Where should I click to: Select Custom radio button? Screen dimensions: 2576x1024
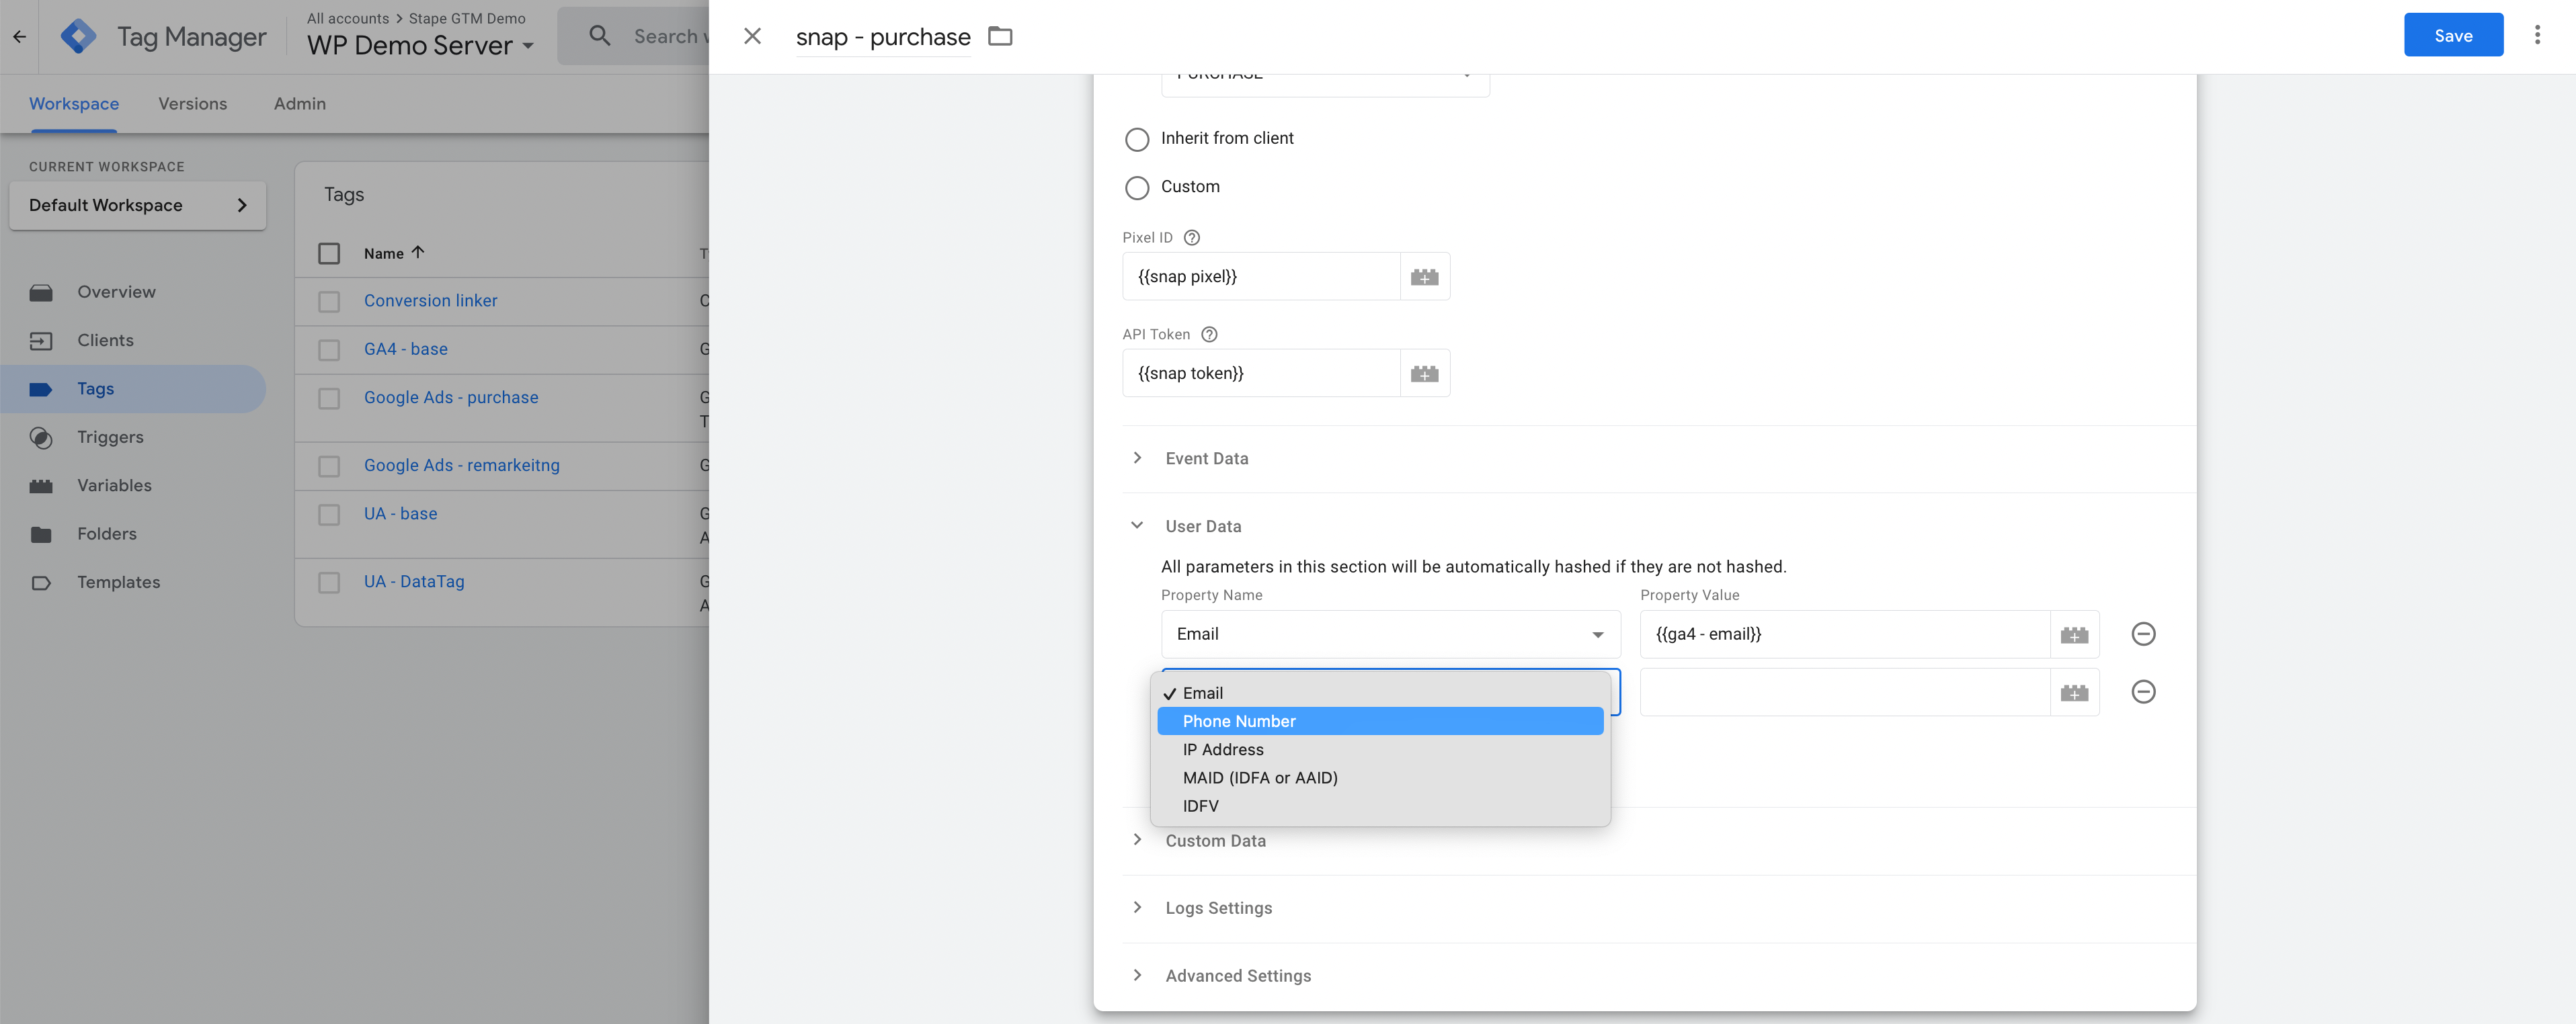point(1135,187)
